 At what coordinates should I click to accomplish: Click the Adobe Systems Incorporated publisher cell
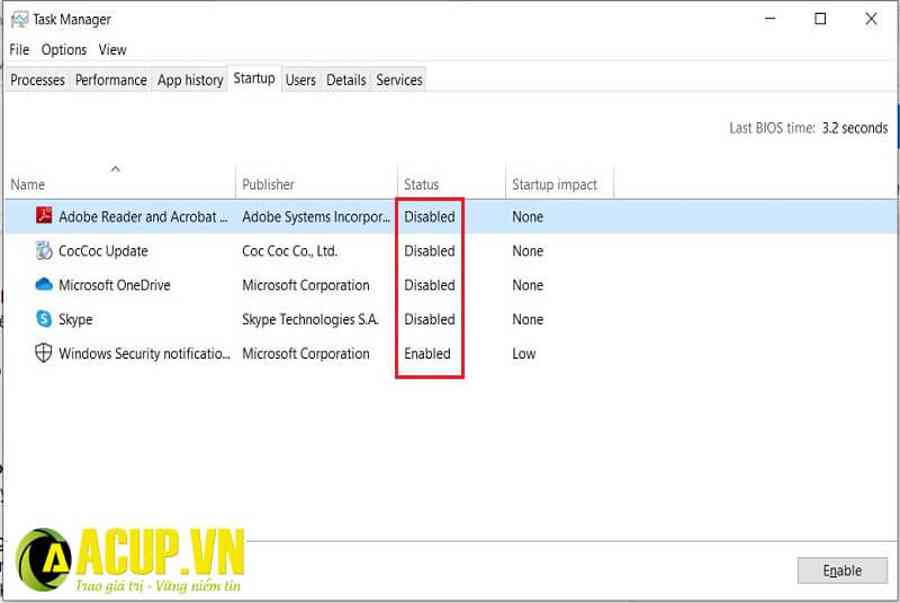(316, 217)
